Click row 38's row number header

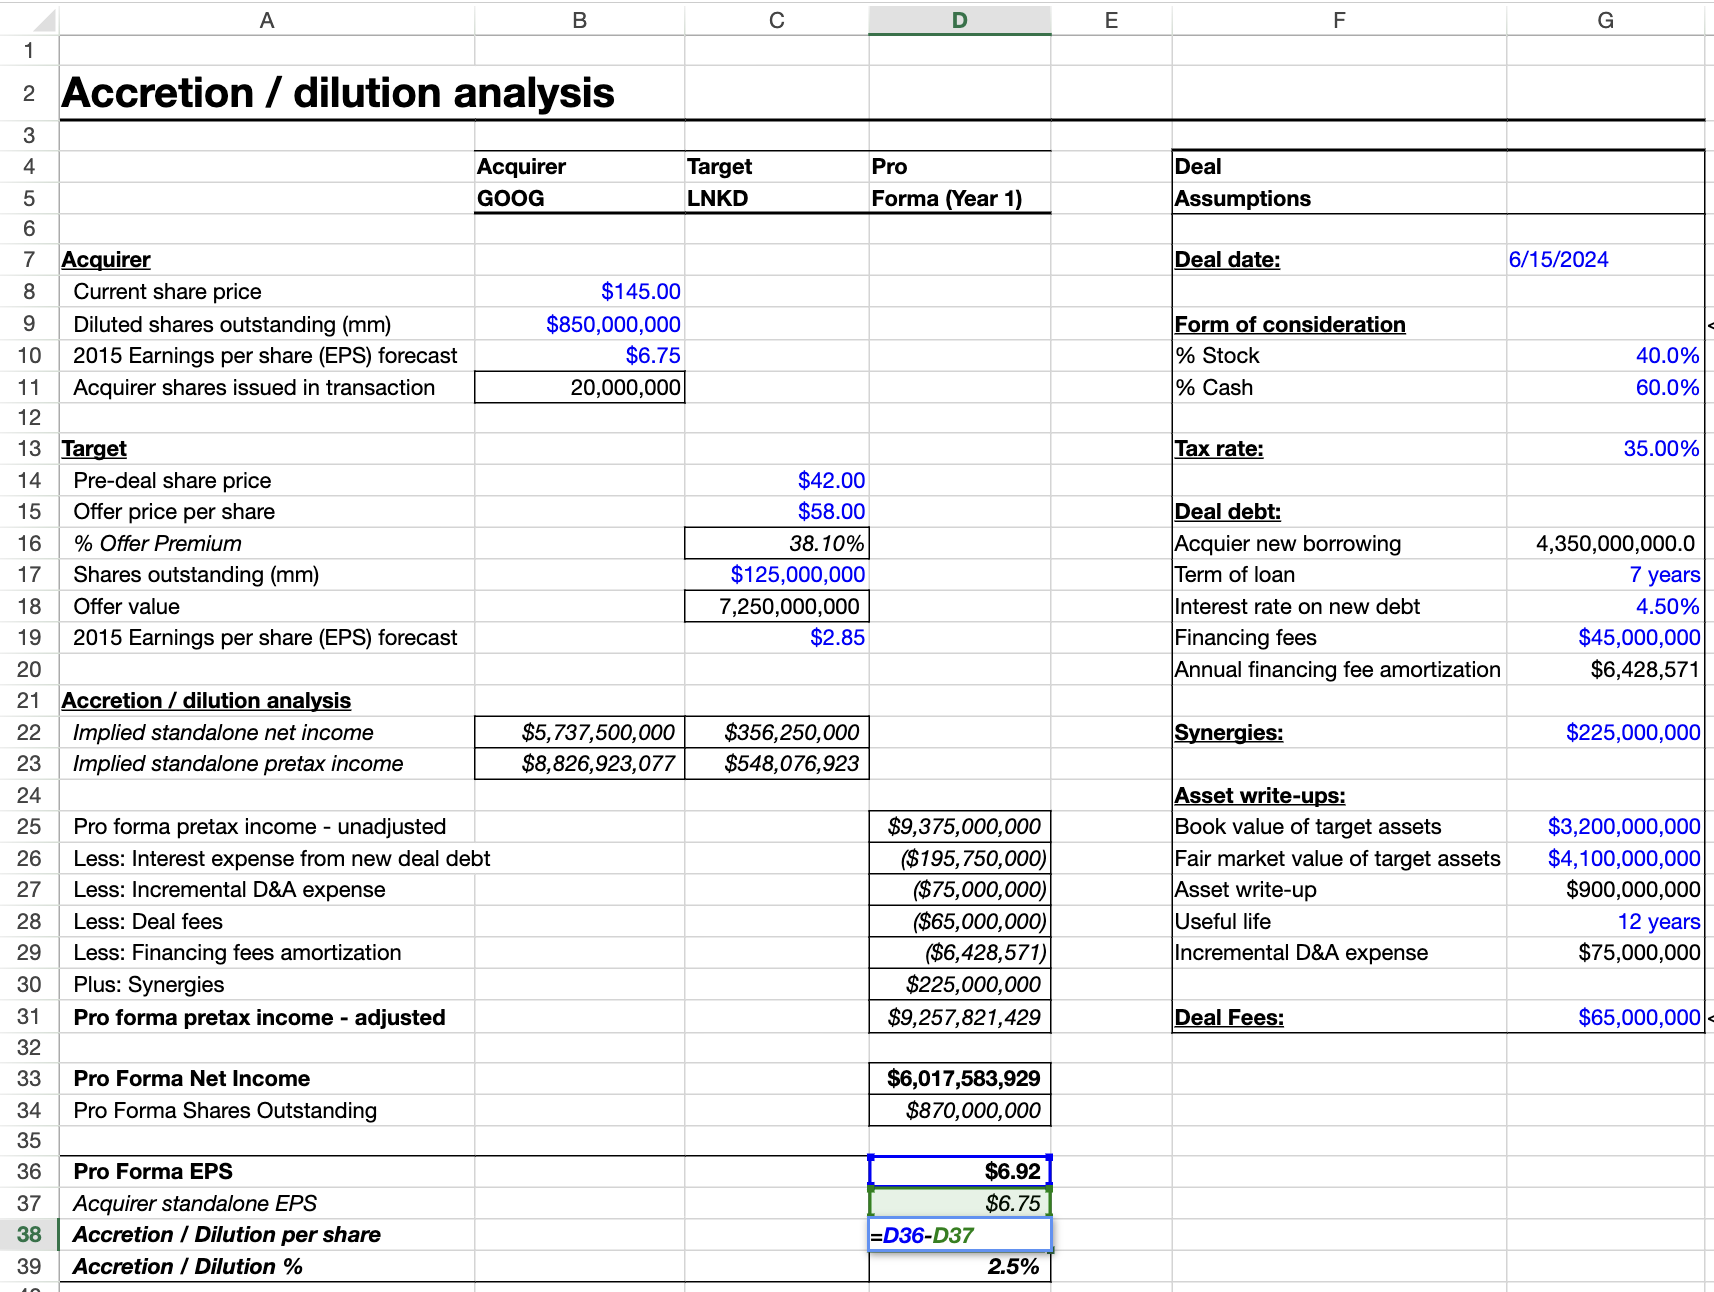tap(29, 1234)
